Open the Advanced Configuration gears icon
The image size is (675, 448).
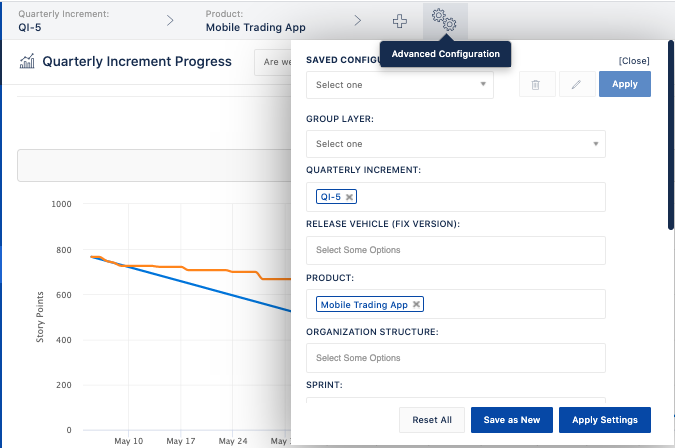coord(445,21)
